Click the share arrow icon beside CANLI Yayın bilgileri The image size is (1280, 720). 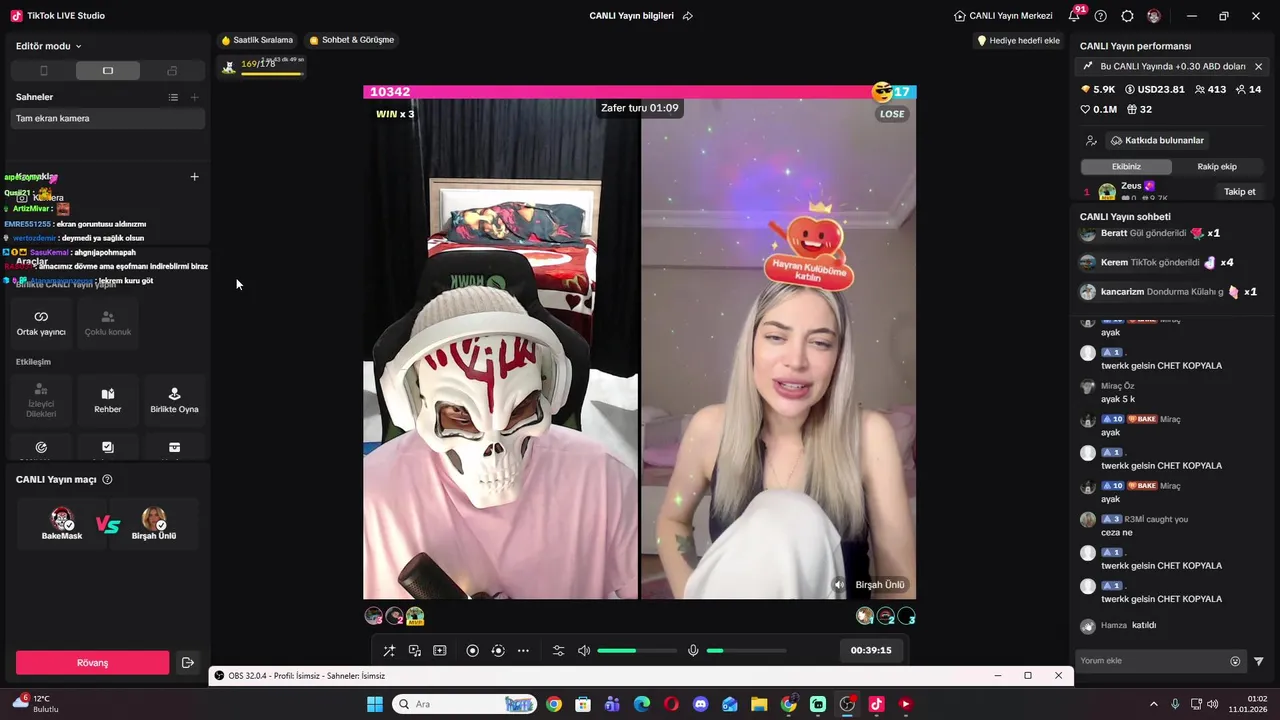point(688,16)
